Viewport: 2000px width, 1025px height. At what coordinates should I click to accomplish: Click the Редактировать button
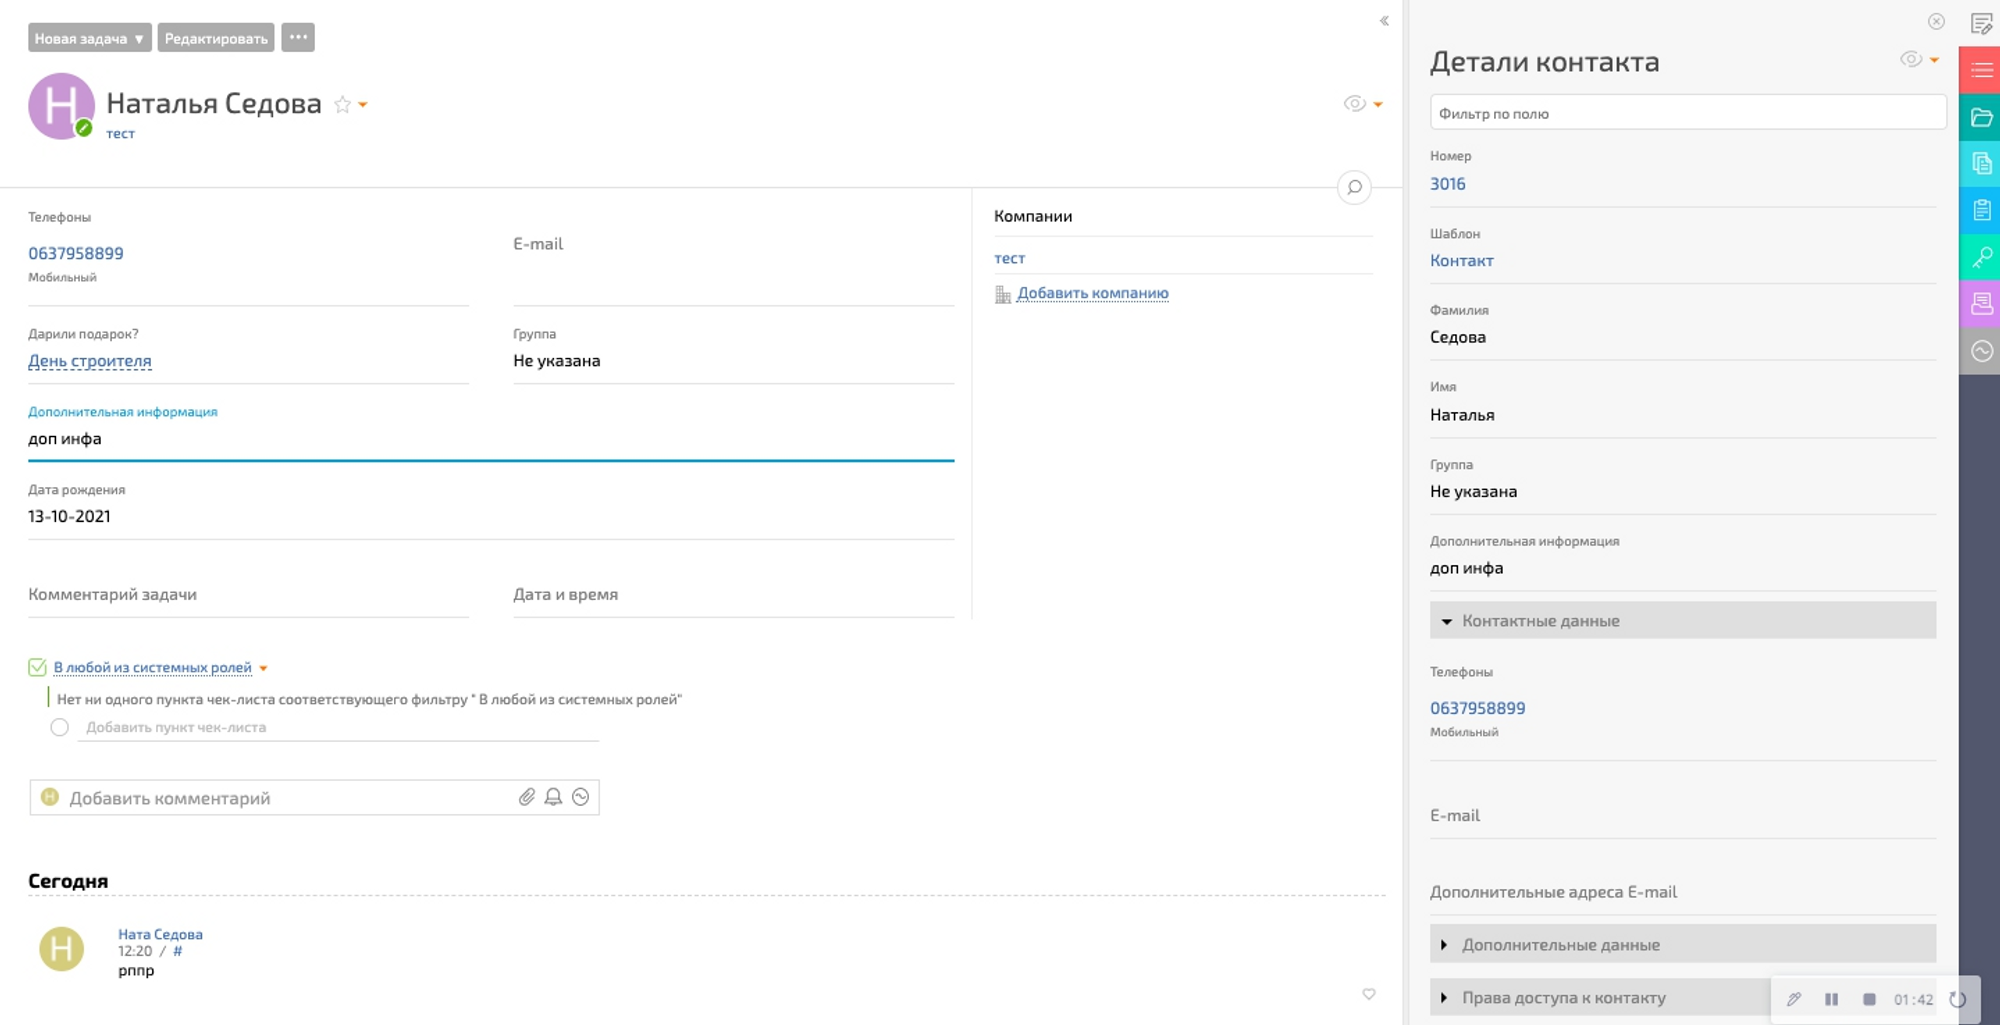[x=216, y=38]
